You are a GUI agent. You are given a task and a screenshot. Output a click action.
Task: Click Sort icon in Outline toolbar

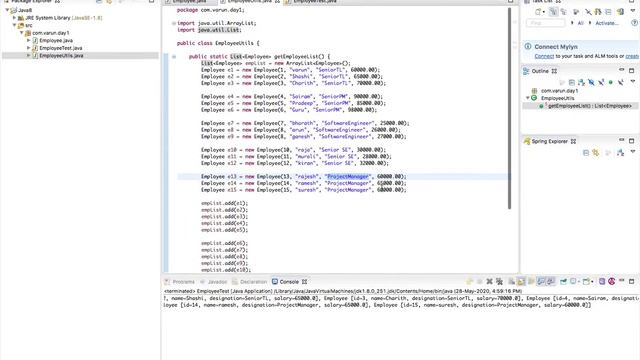(x=581, y=82)
